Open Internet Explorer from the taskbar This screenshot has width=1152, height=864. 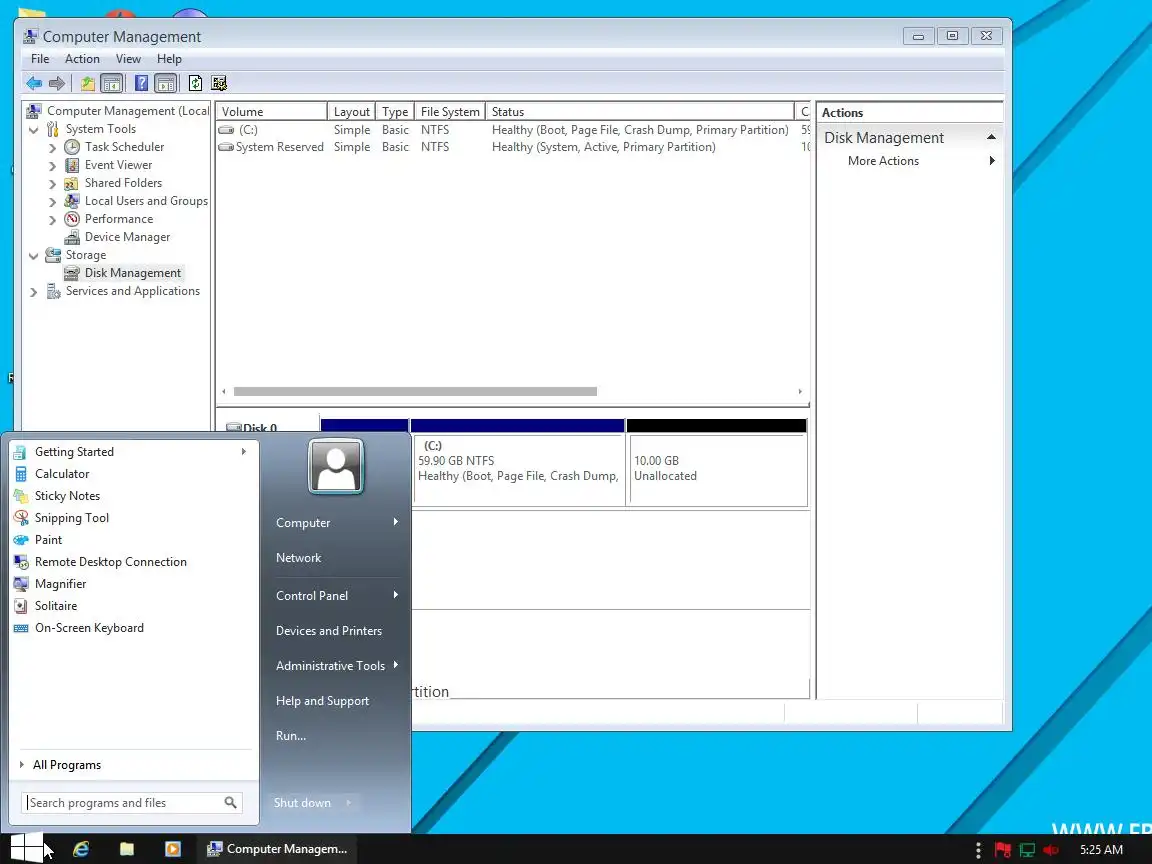tap(81, 849)
